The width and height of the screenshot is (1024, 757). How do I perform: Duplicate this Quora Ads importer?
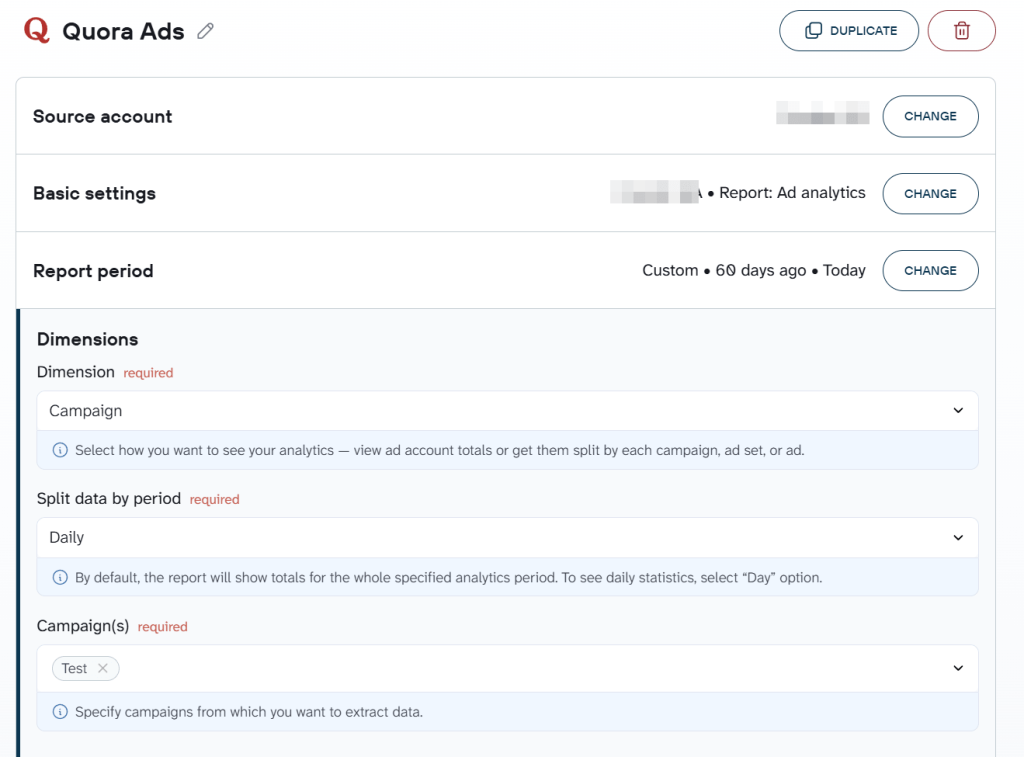tap(849, 31)
